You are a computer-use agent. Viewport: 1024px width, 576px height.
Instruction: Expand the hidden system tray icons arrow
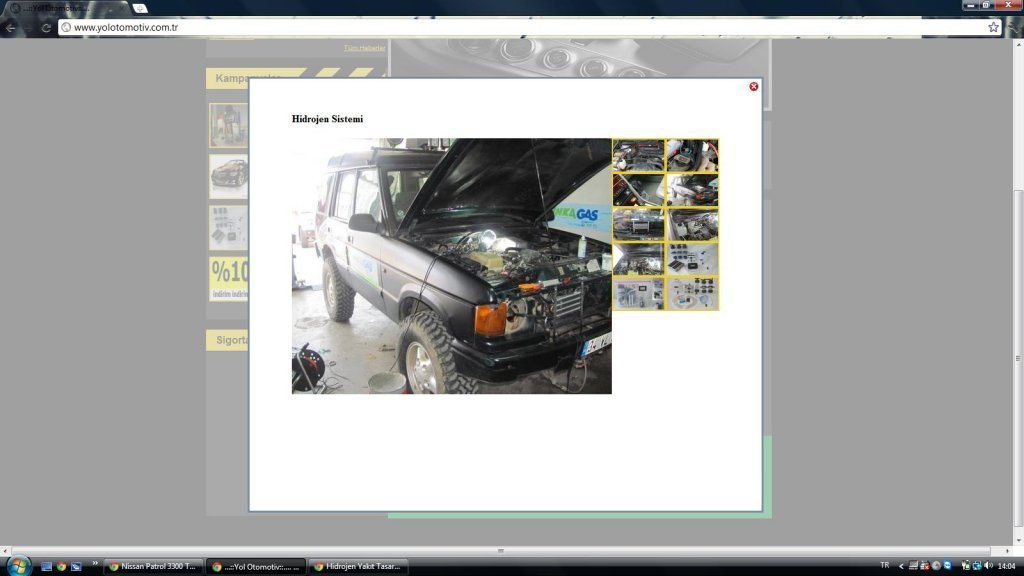[901, 566]
